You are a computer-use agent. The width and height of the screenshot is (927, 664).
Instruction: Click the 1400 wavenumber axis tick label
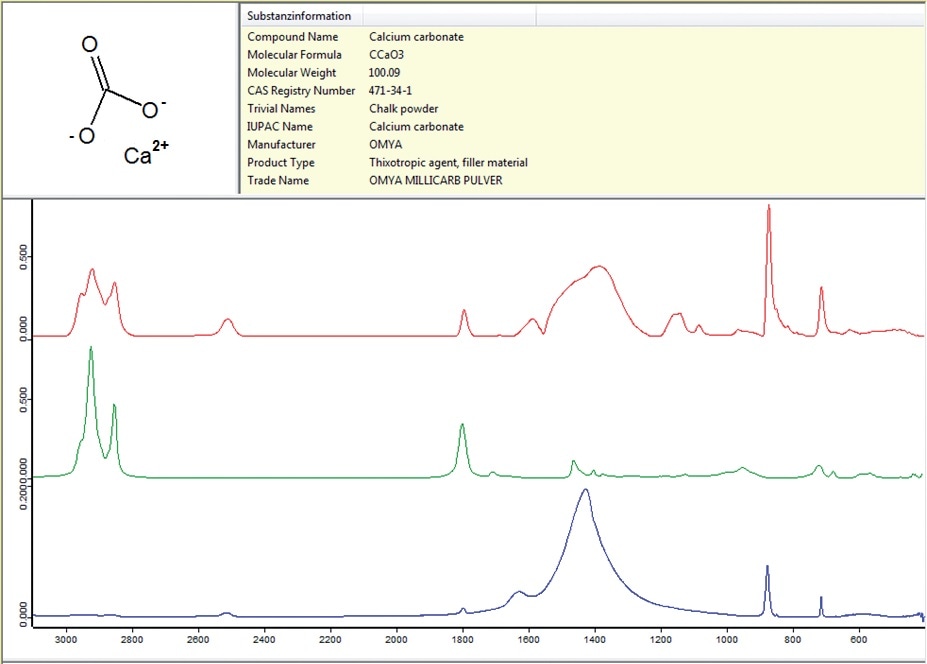[x=595, y=640]
